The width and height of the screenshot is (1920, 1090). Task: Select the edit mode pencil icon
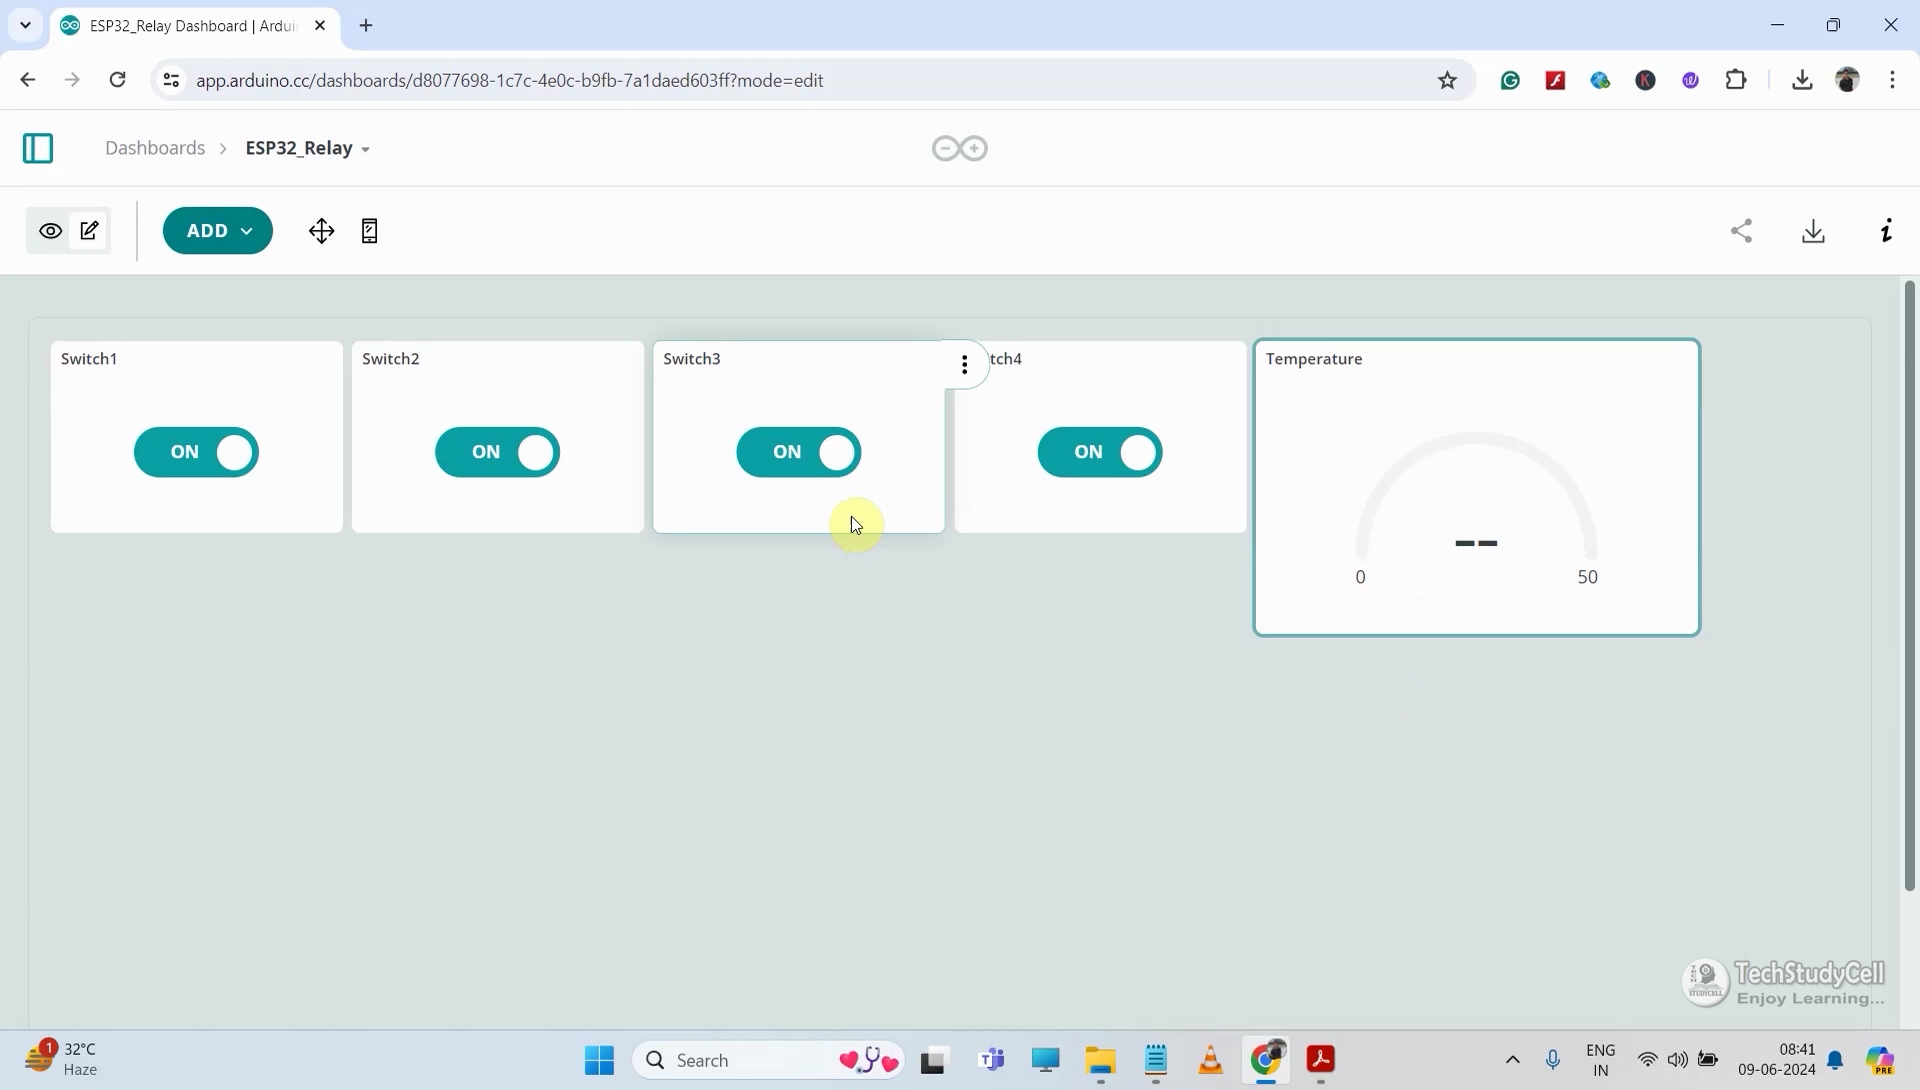pos(90,231)
